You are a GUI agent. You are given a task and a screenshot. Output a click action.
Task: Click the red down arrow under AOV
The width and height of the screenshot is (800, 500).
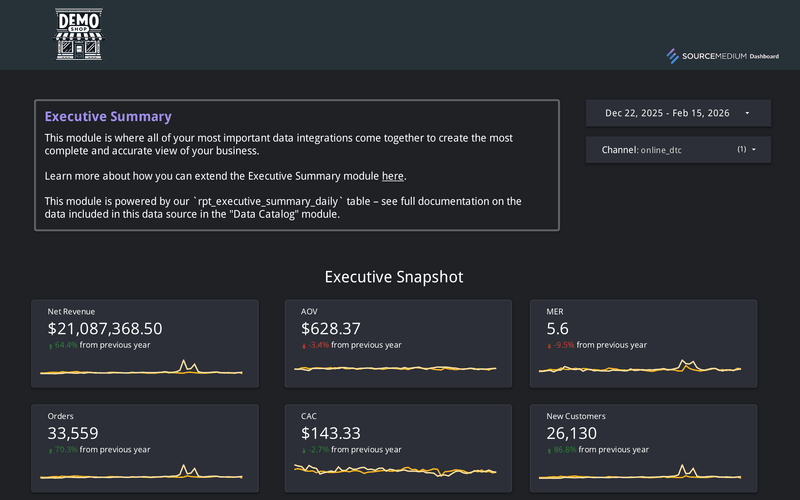[304, 345]
